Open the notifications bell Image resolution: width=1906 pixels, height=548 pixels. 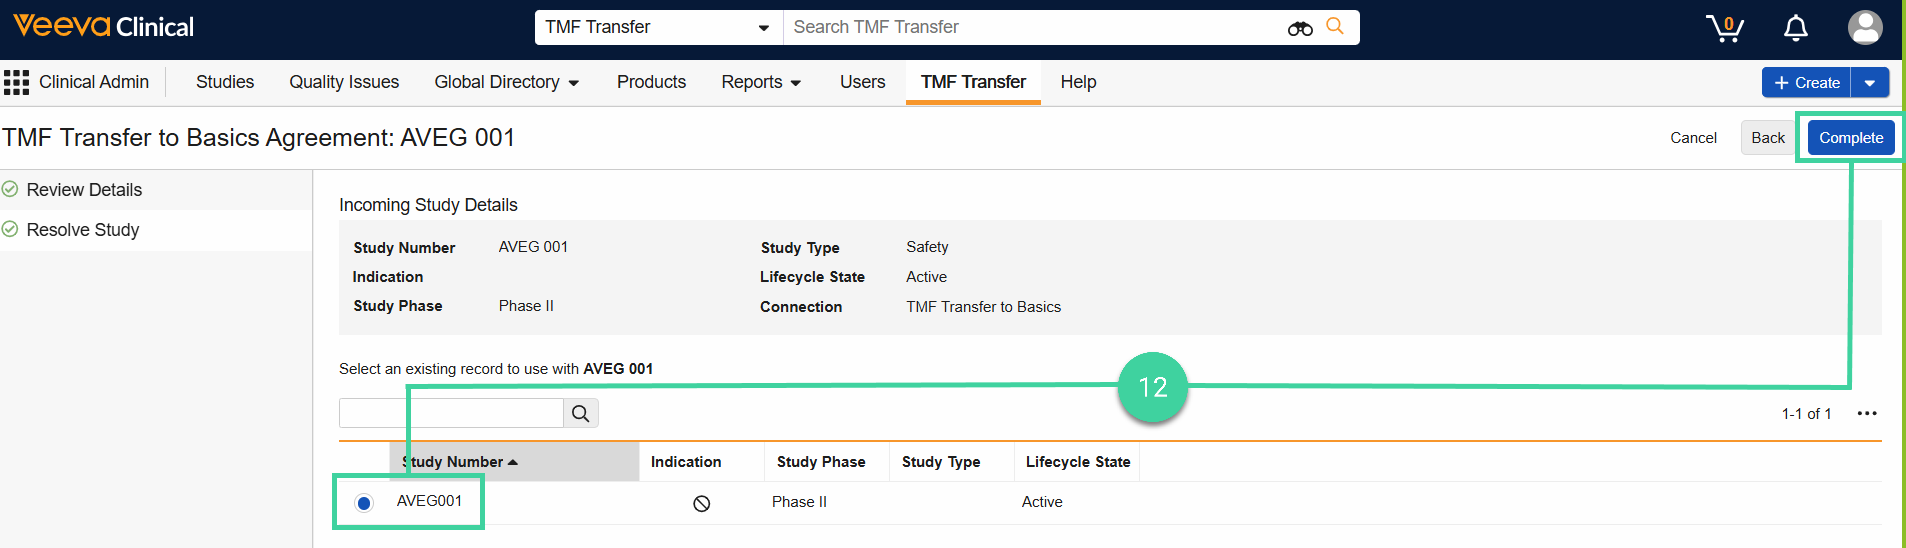tap(1796, 28)
